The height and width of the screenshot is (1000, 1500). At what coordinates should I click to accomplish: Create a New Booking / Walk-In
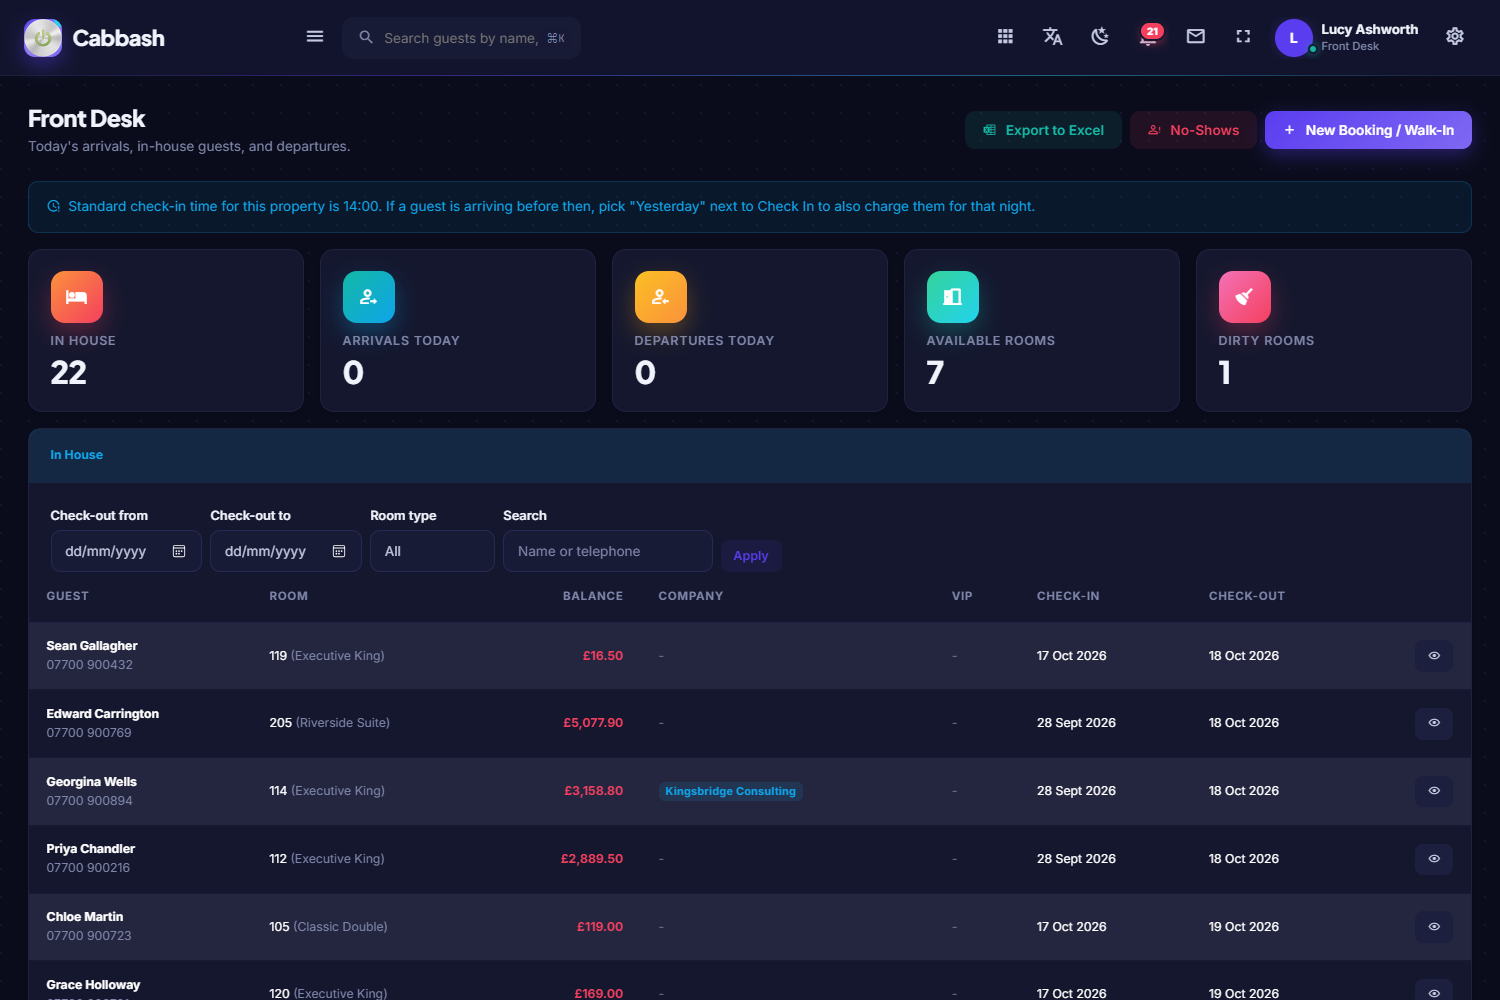[1368, 130]
